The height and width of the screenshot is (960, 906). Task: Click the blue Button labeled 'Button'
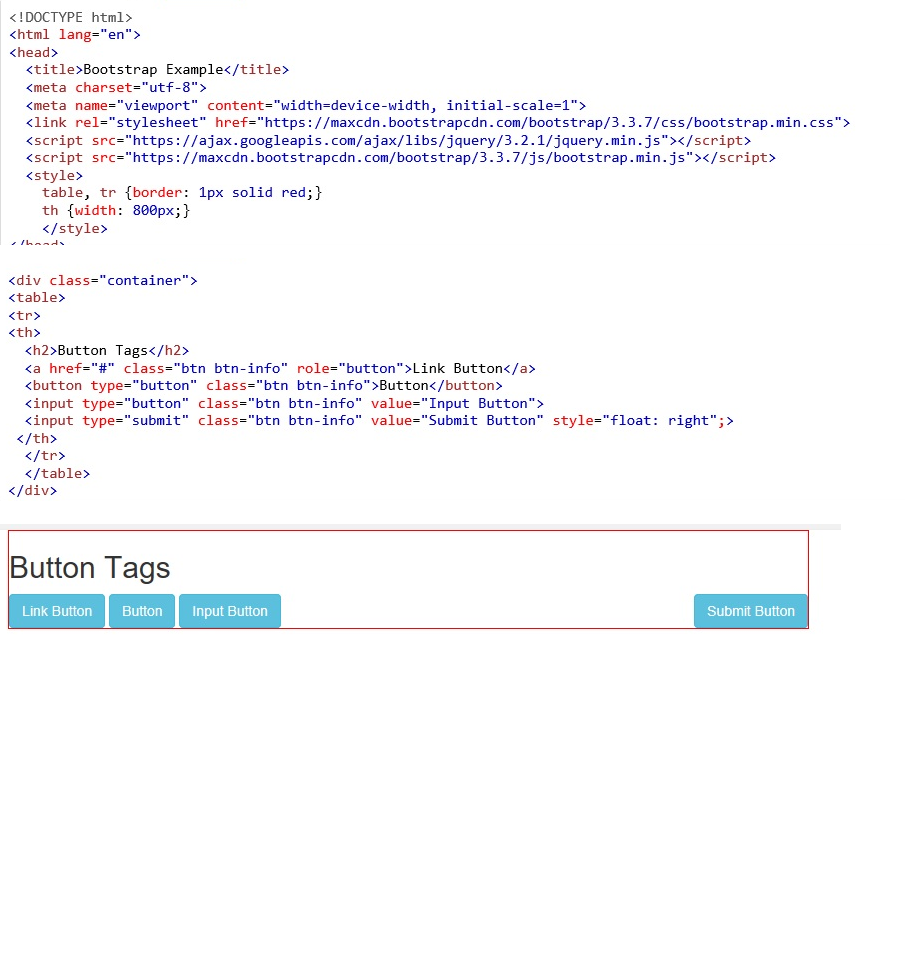pyautogui.click(x=142, y=611)
